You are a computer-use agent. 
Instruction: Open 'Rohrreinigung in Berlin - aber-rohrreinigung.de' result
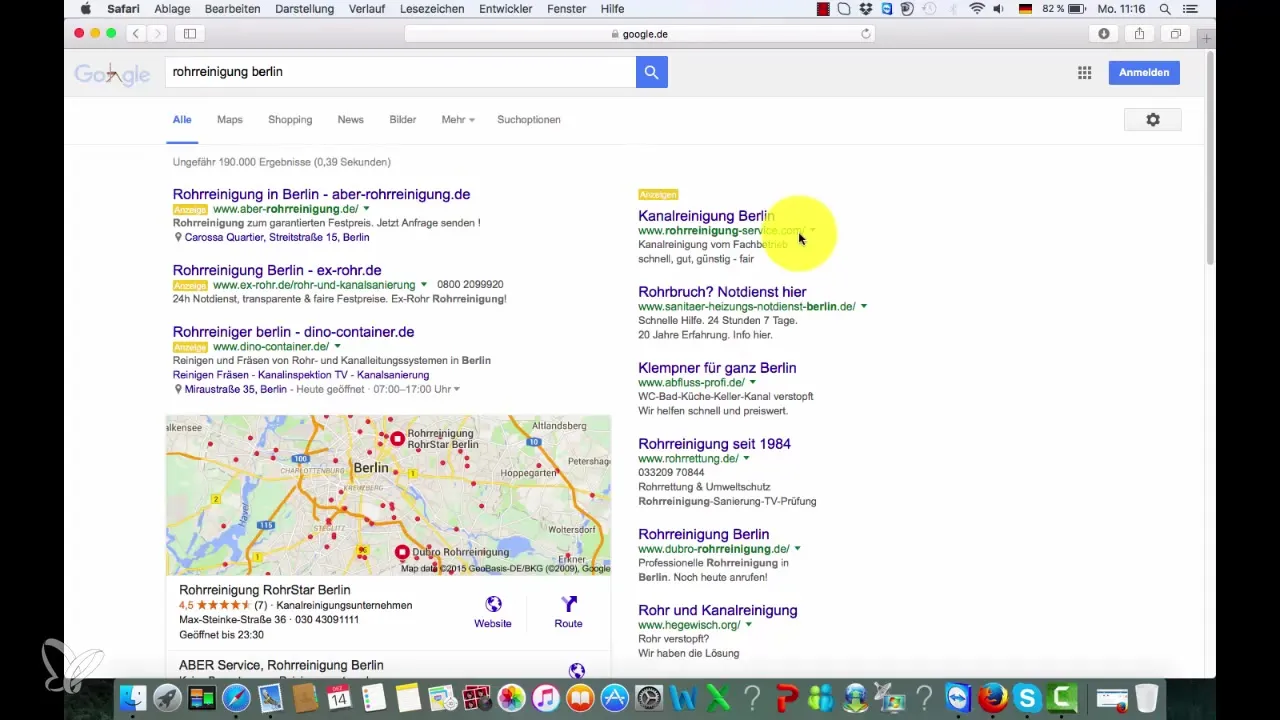tap(321, 194)
